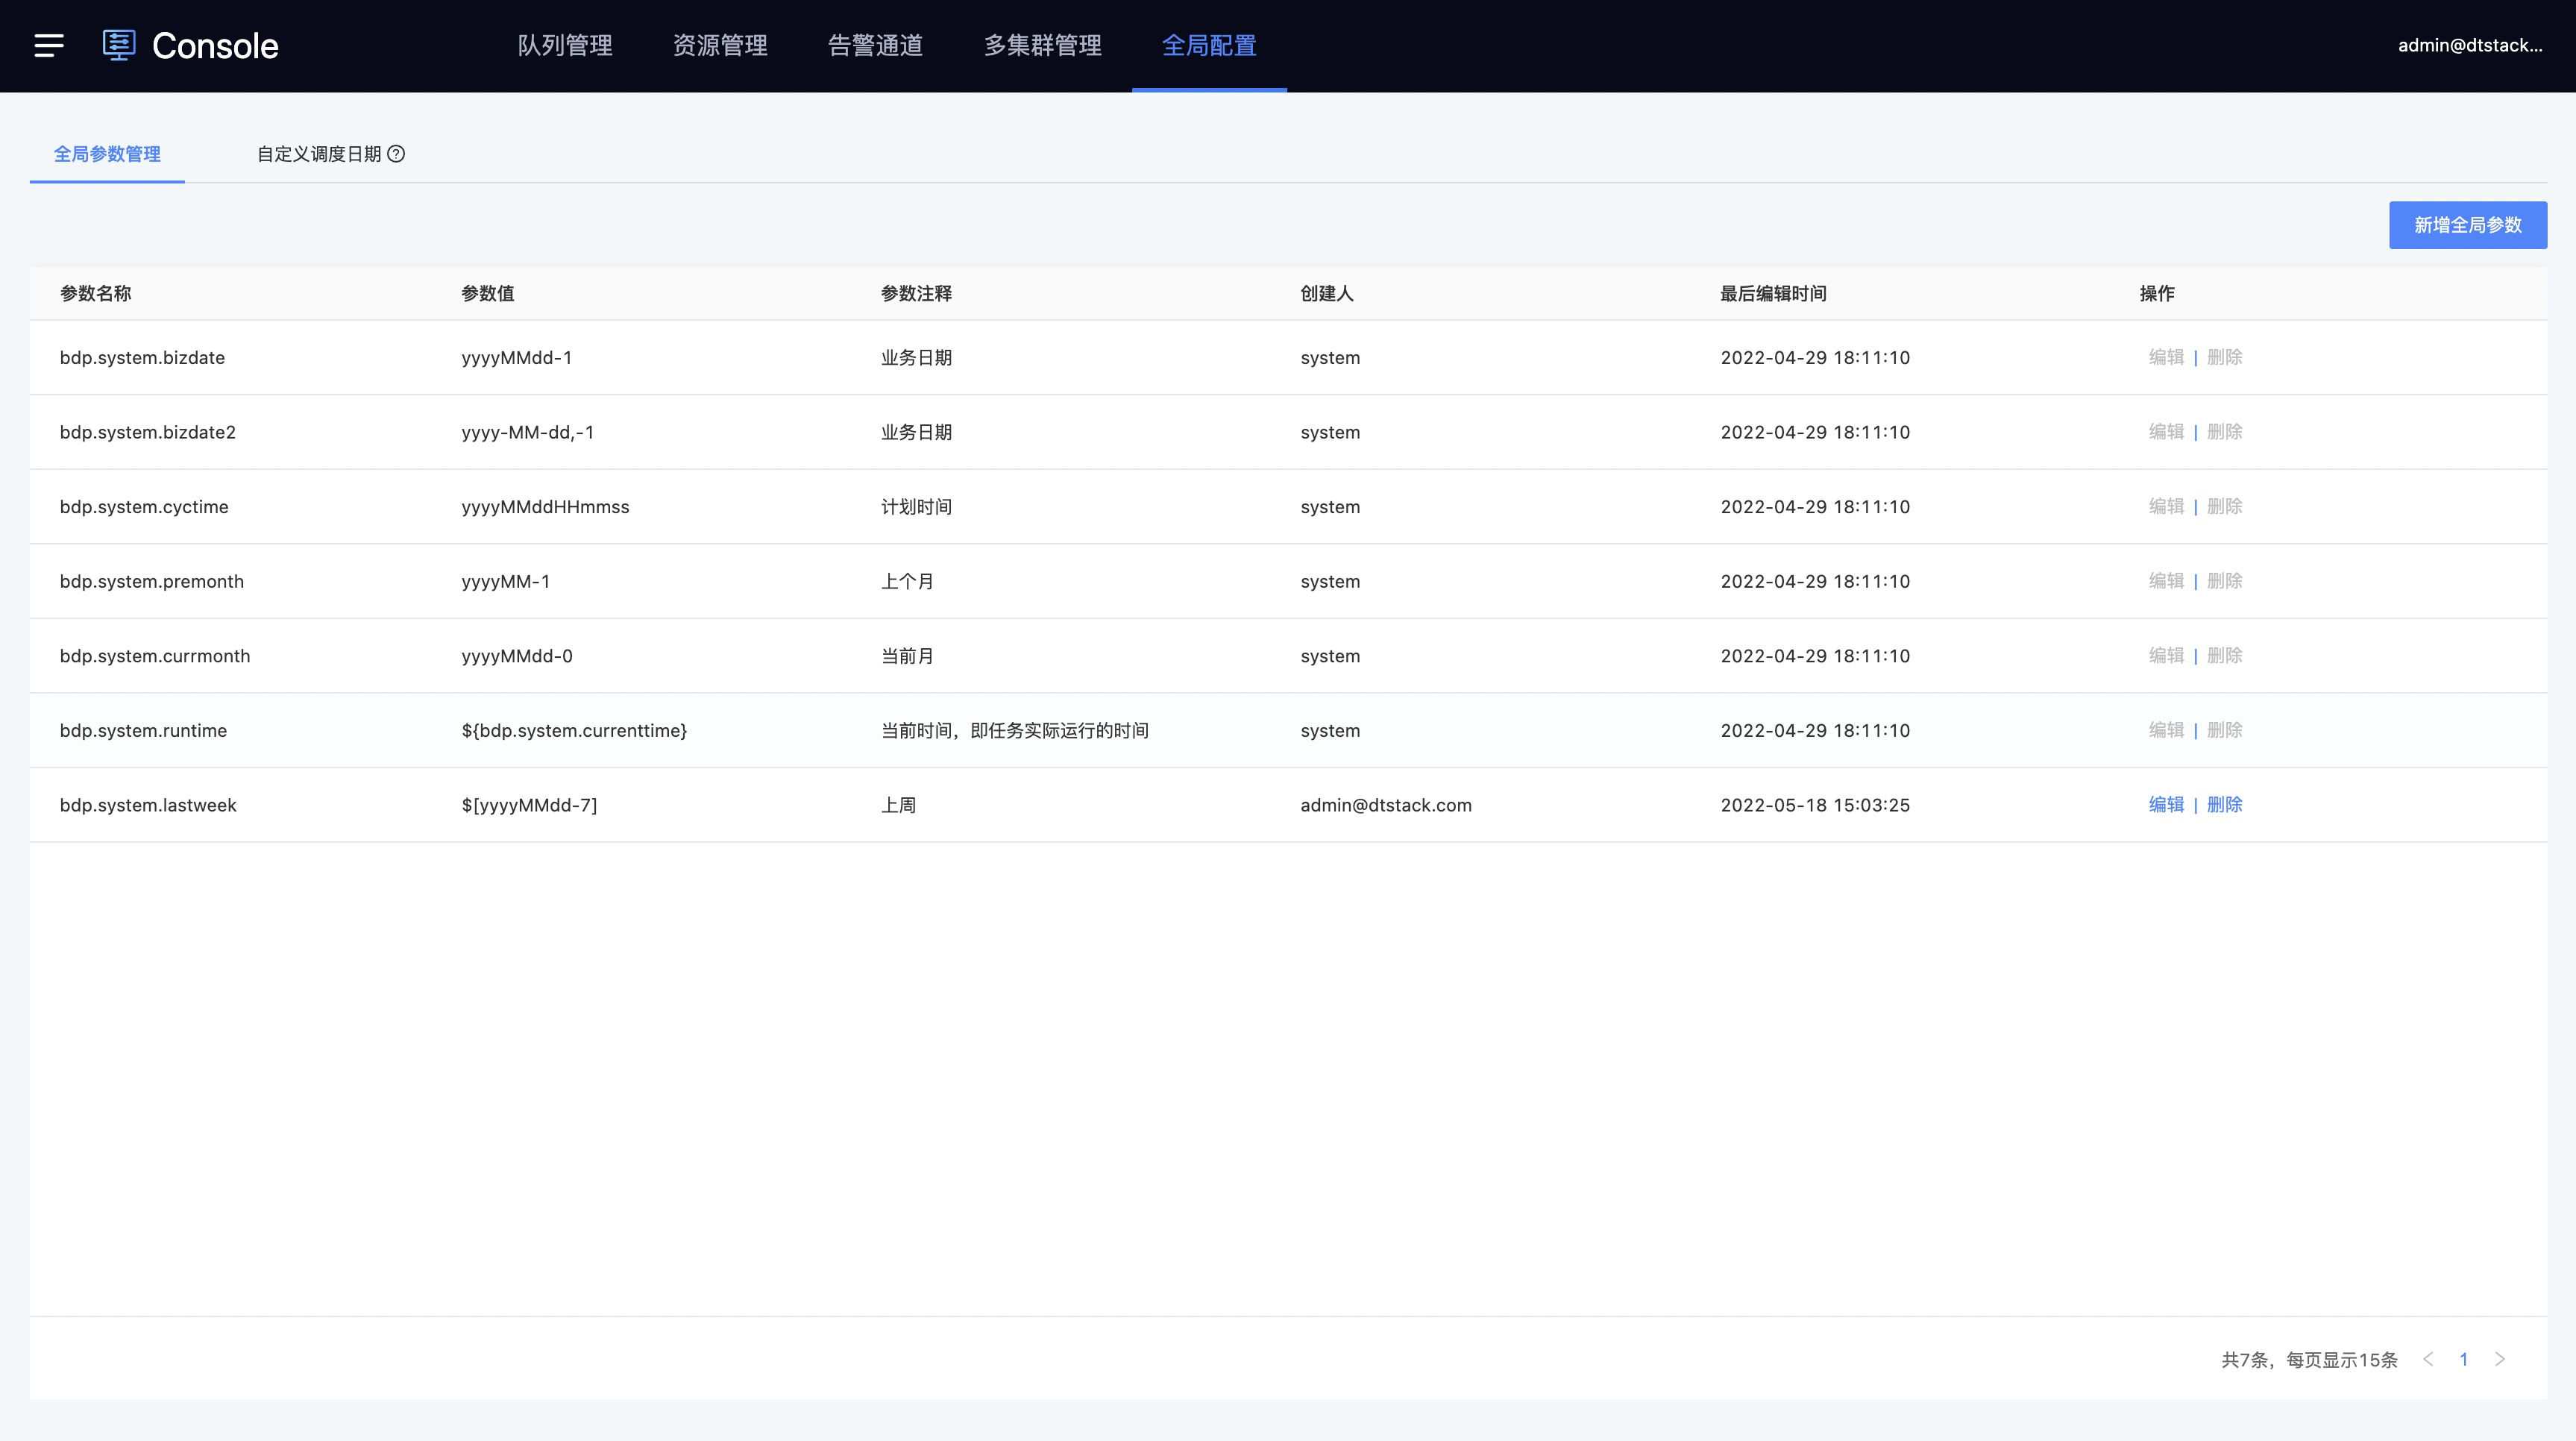
Task: Click comment 上周
Action: [898, 805]
